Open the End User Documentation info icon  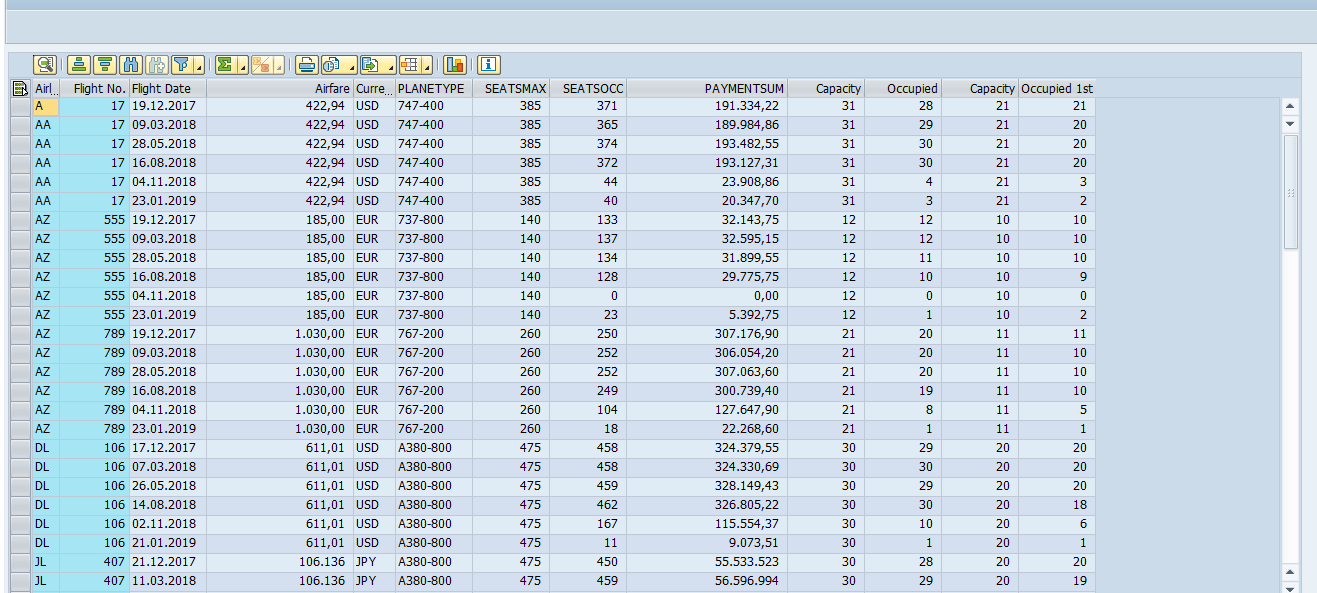pos(489,65)
